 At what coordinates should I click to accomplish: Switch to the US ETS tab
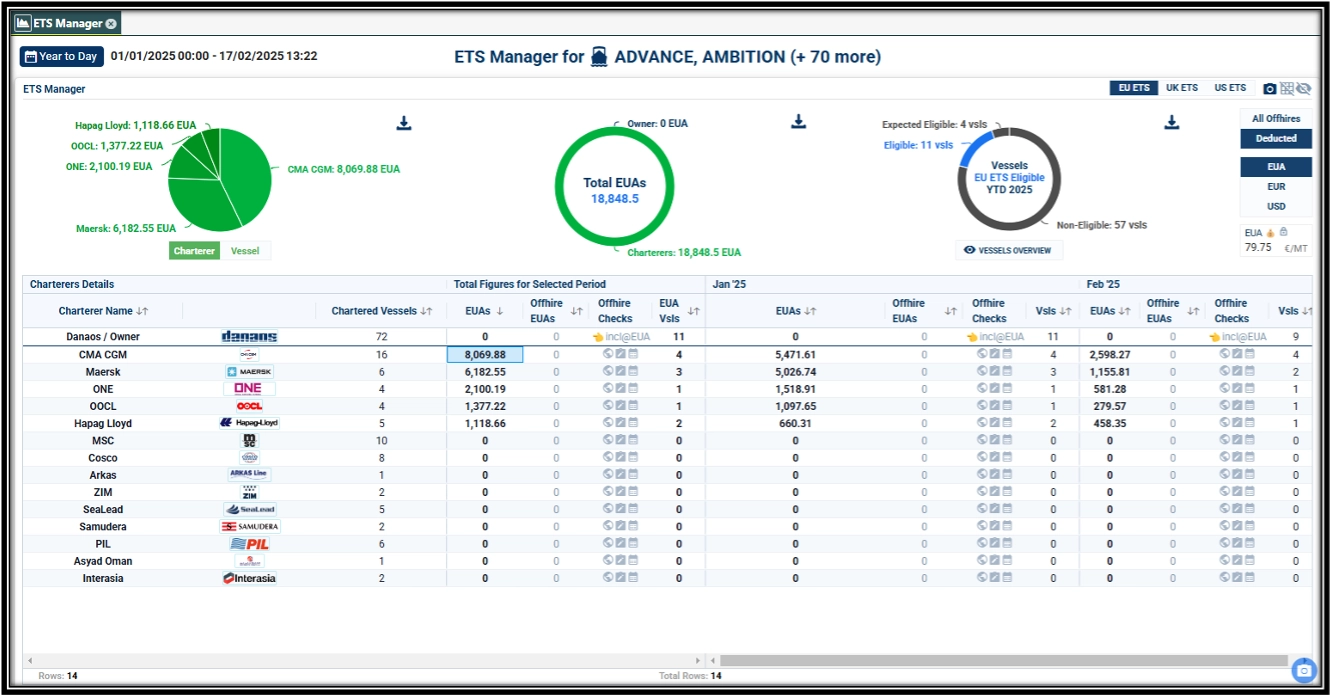[x=1230, y=88]
